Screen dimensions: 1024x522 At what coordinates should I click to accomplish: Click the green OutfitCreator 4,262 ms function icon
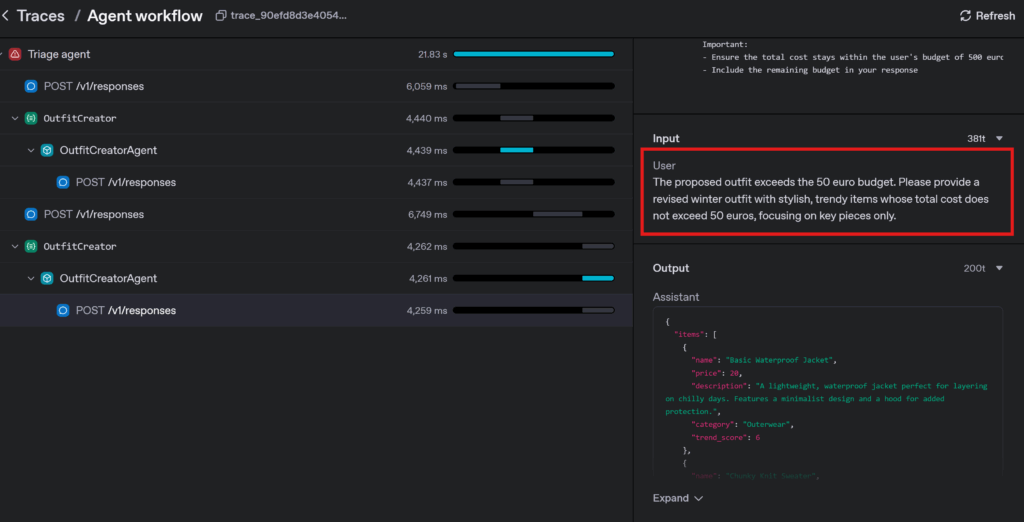31,246
